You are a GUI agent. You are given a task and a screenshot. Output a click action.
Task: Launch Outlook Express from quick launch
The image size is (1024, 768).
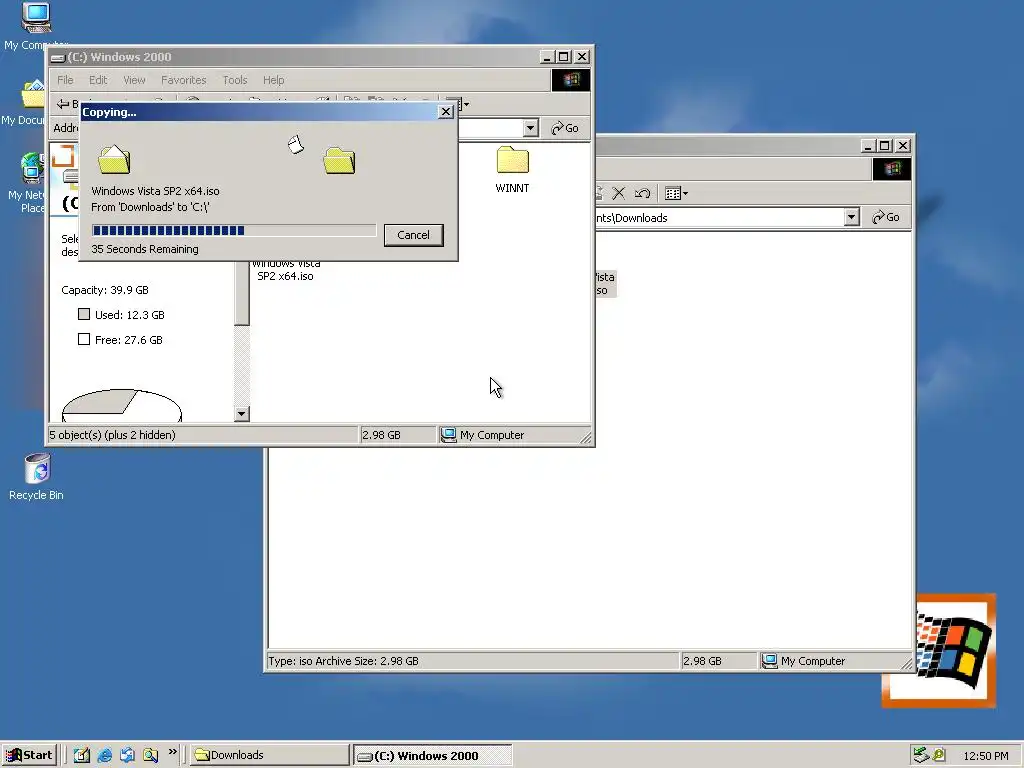[127, 755]
